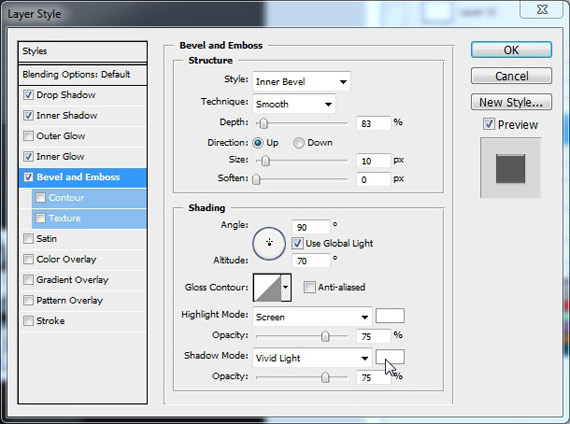Enable the Color Overlay checkbox
The height and width of the screenshot is (424, 570).
point(28,259)
